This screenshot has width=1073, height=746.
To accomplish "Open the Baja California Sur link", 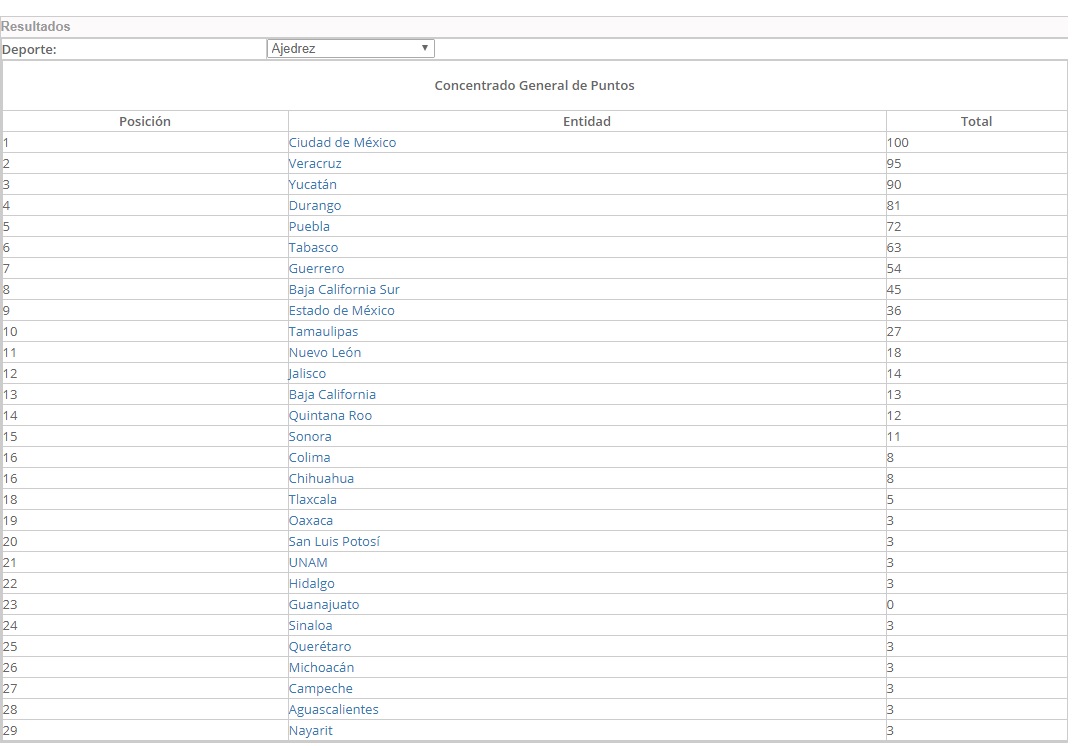I will [344, 290].
